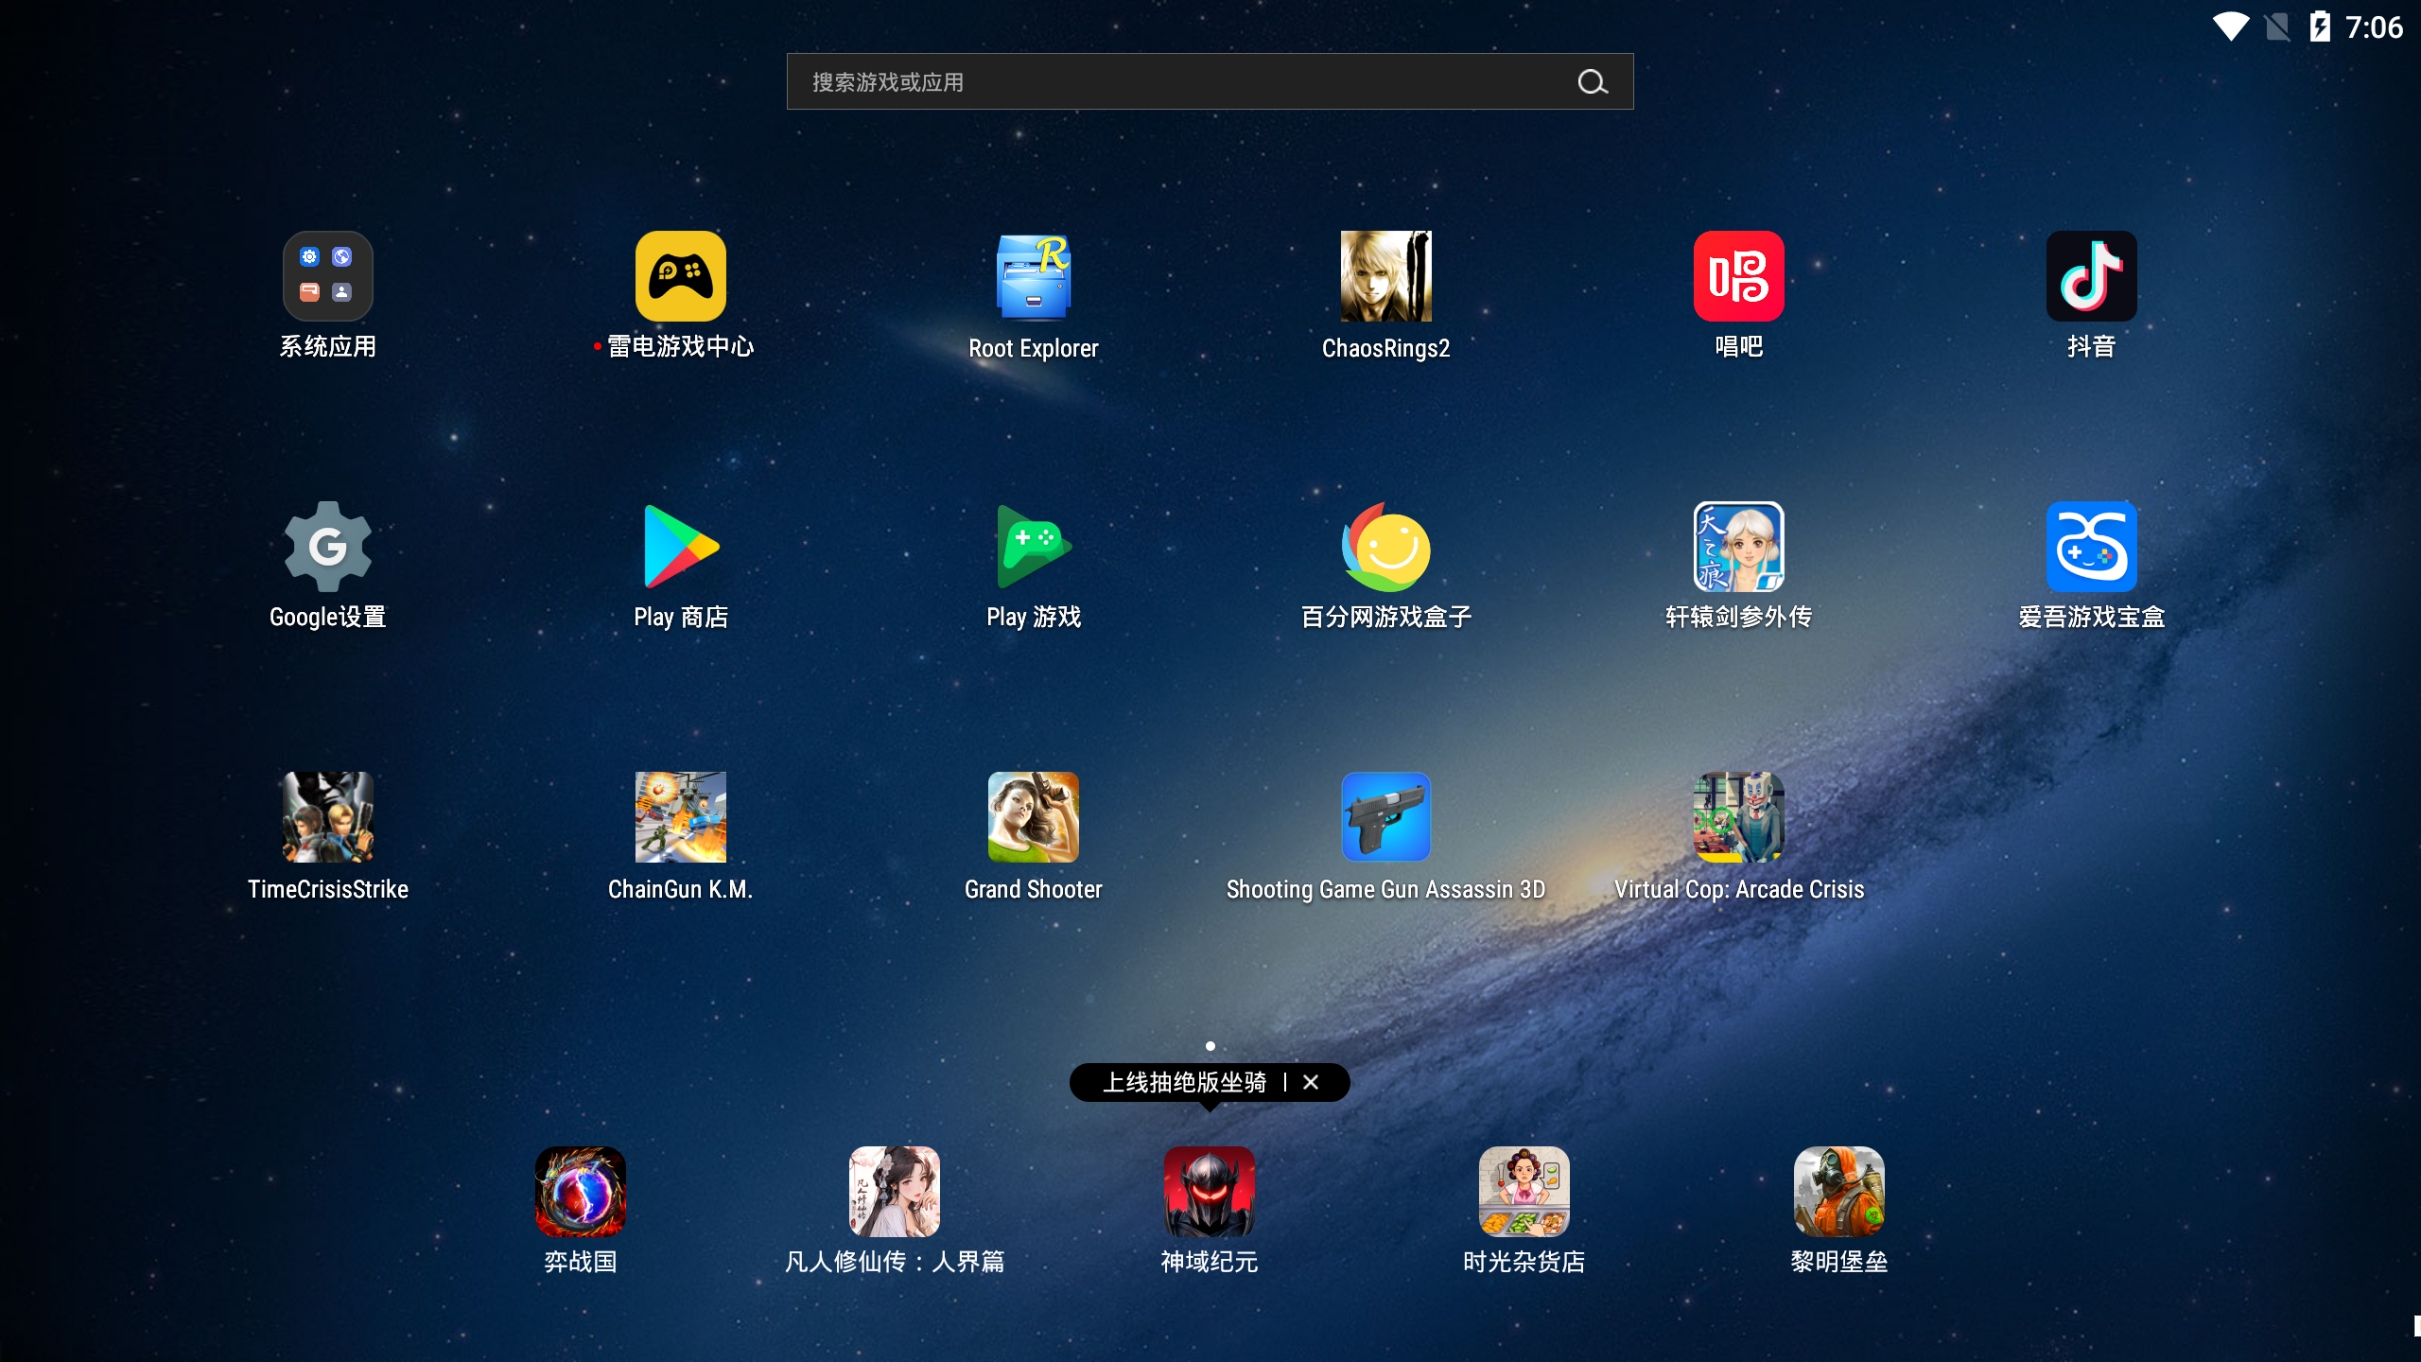The height and width of the screenshot is (1362, 2421).
Task: Open Google设置 app
Action: click(x=328, y=547)
